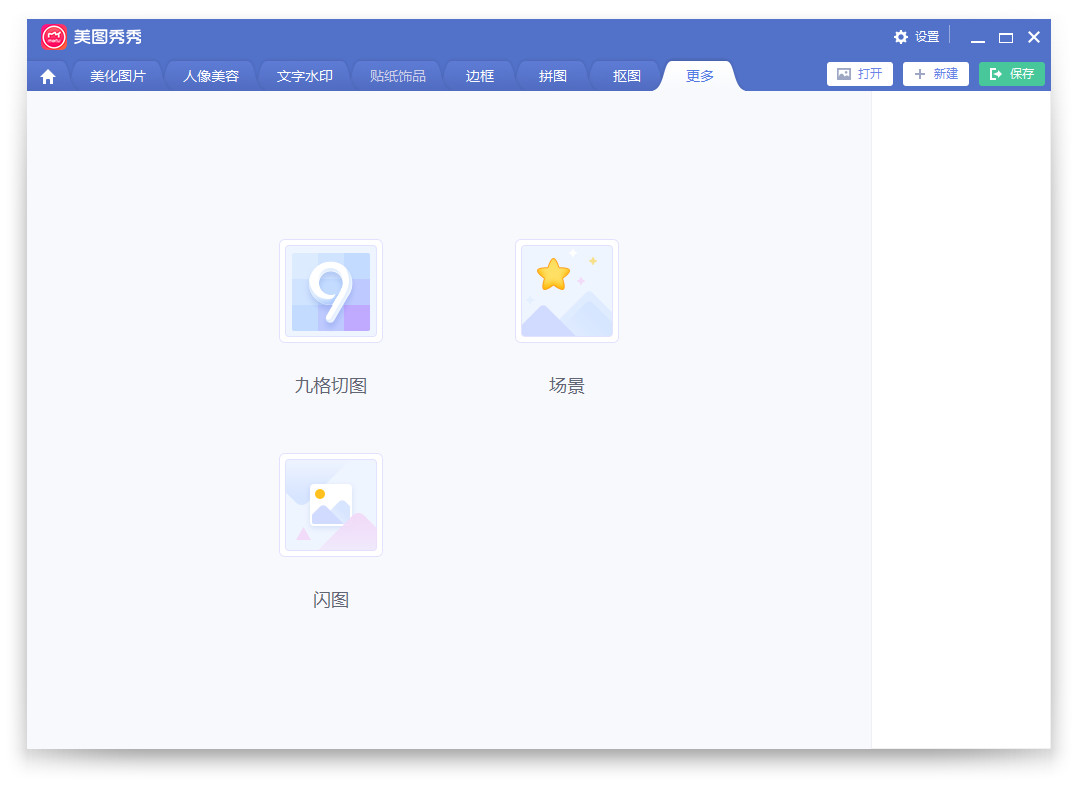Maximize the 美图秀秀 window
This screenshot has height=799, width=1080.
click(x=1006, y=38)
